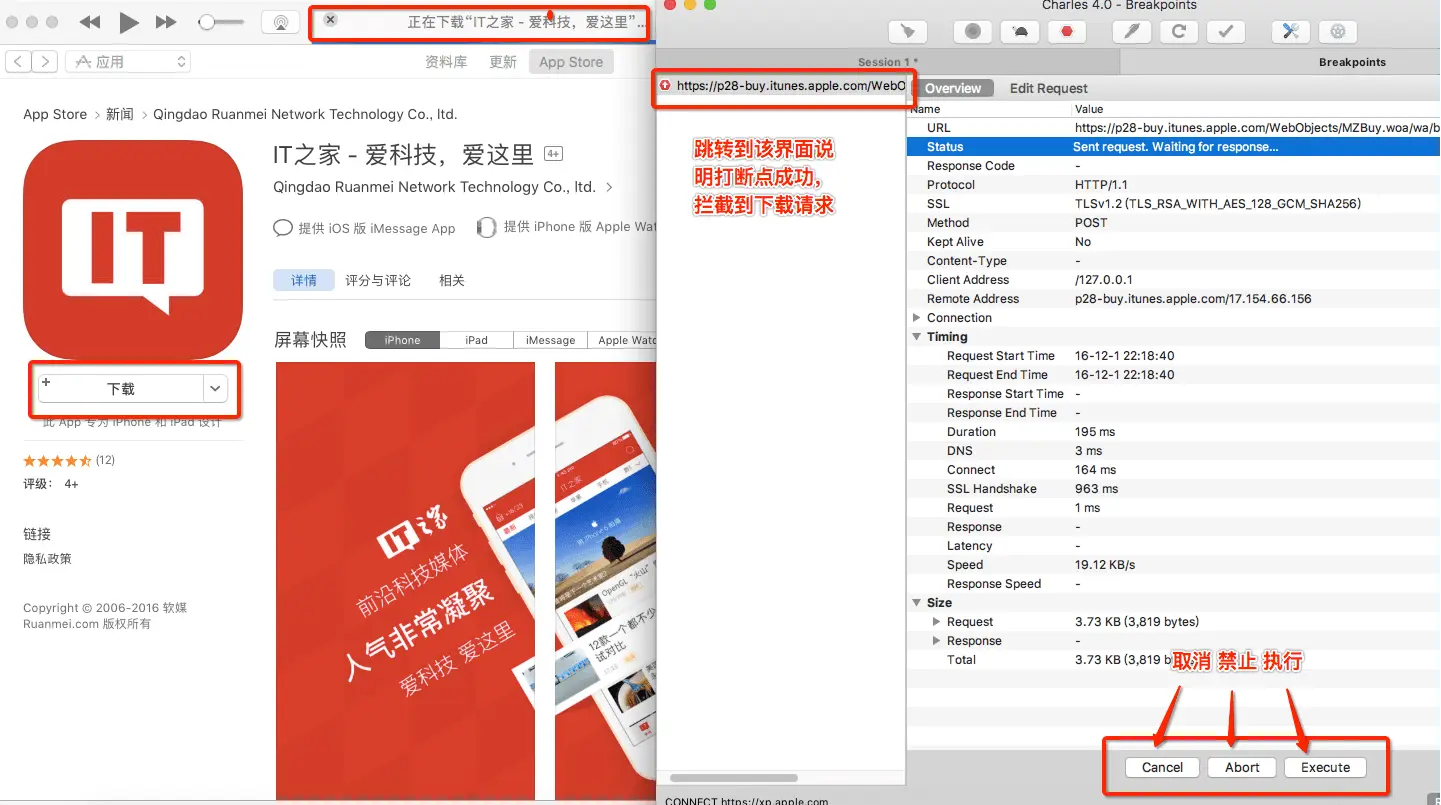
Task: Select the Method row showing POST
Action: pos(1173,223)
